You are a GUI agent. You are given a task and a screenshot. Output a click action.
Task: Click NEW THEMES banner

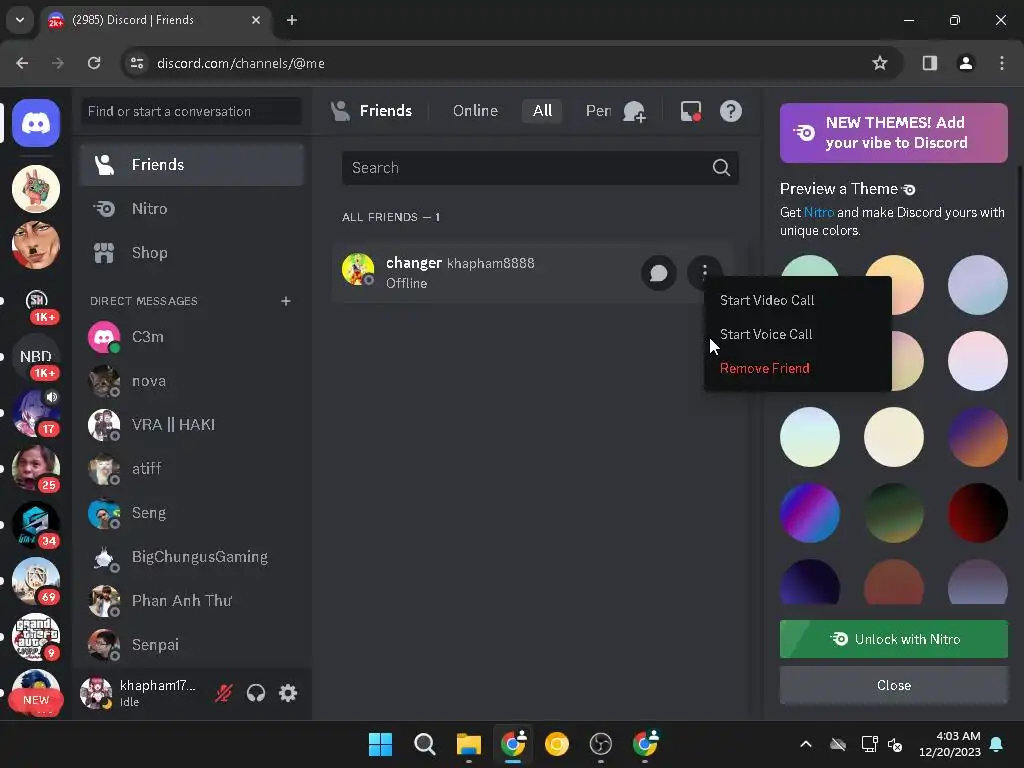point(893,133)
